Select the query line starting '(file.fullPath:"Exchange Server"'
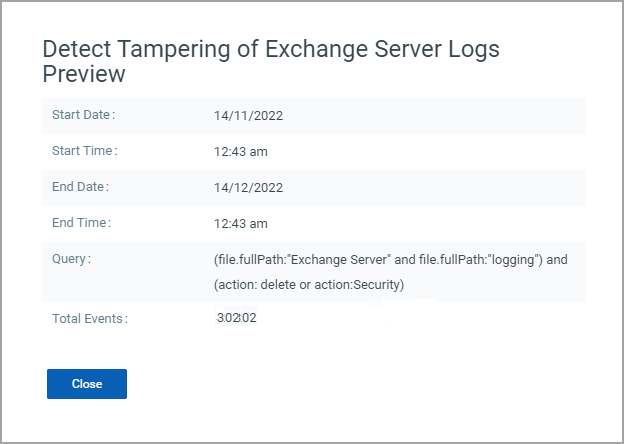This screenshot has width=624, height=444. pos(391,260)
